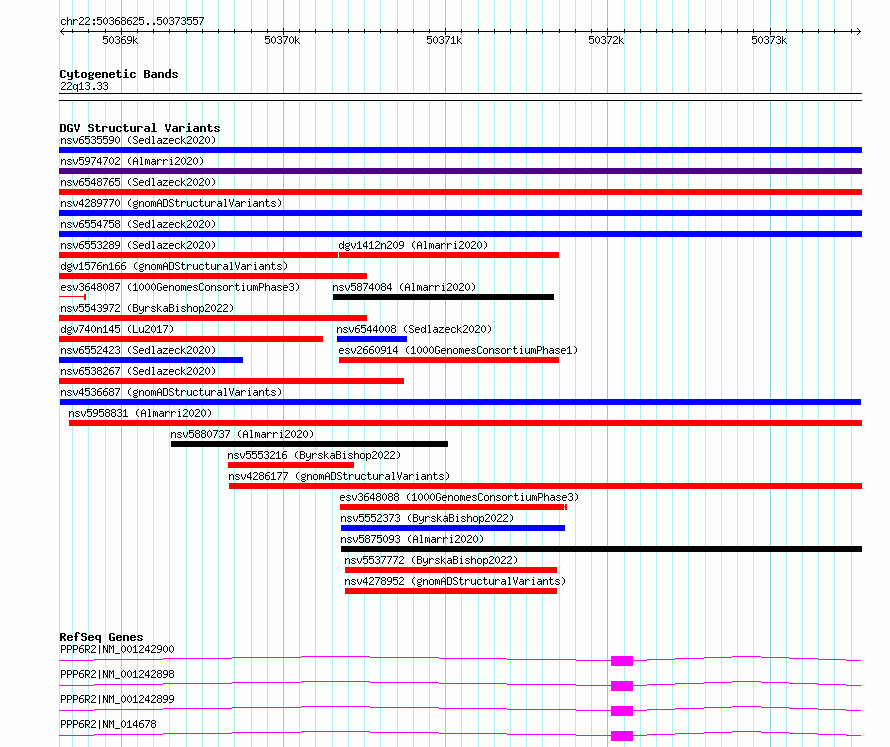
Task: Click esv3648088 (1000GenomesConsortiumPhase3) label
Action: [459, 497]
